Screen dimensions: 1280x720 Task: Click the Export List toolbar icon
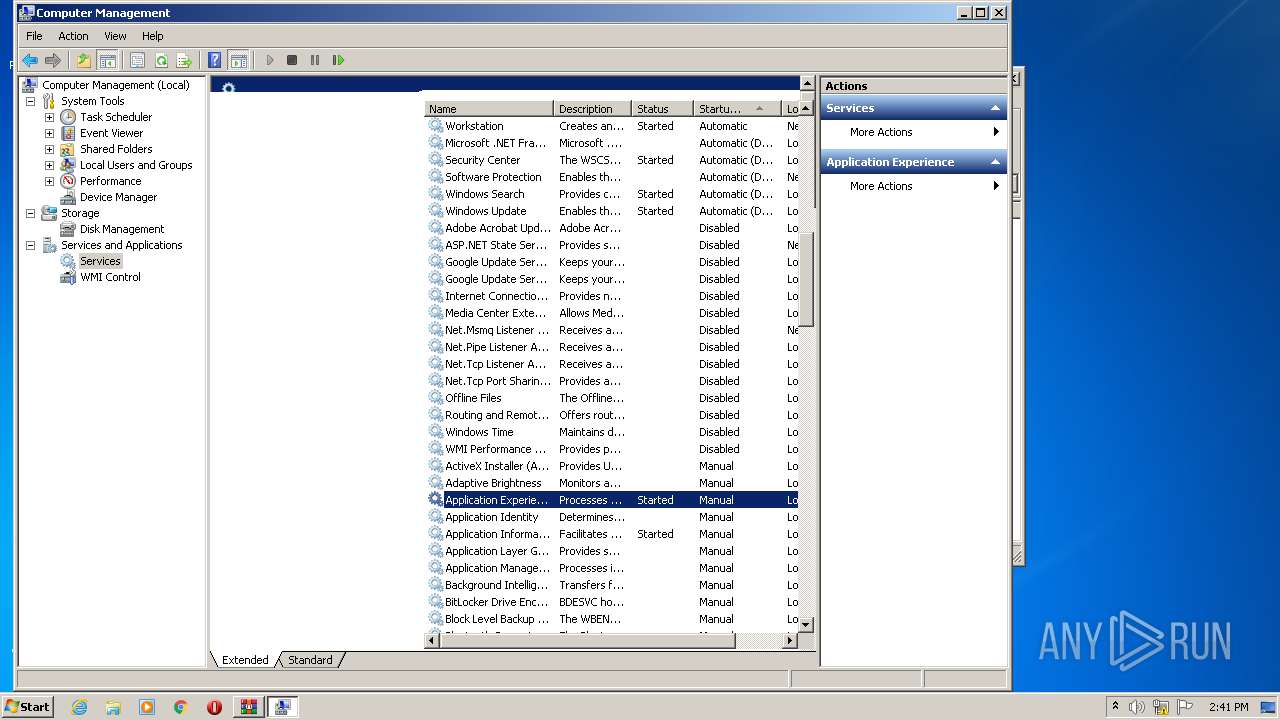coord(184,60)
